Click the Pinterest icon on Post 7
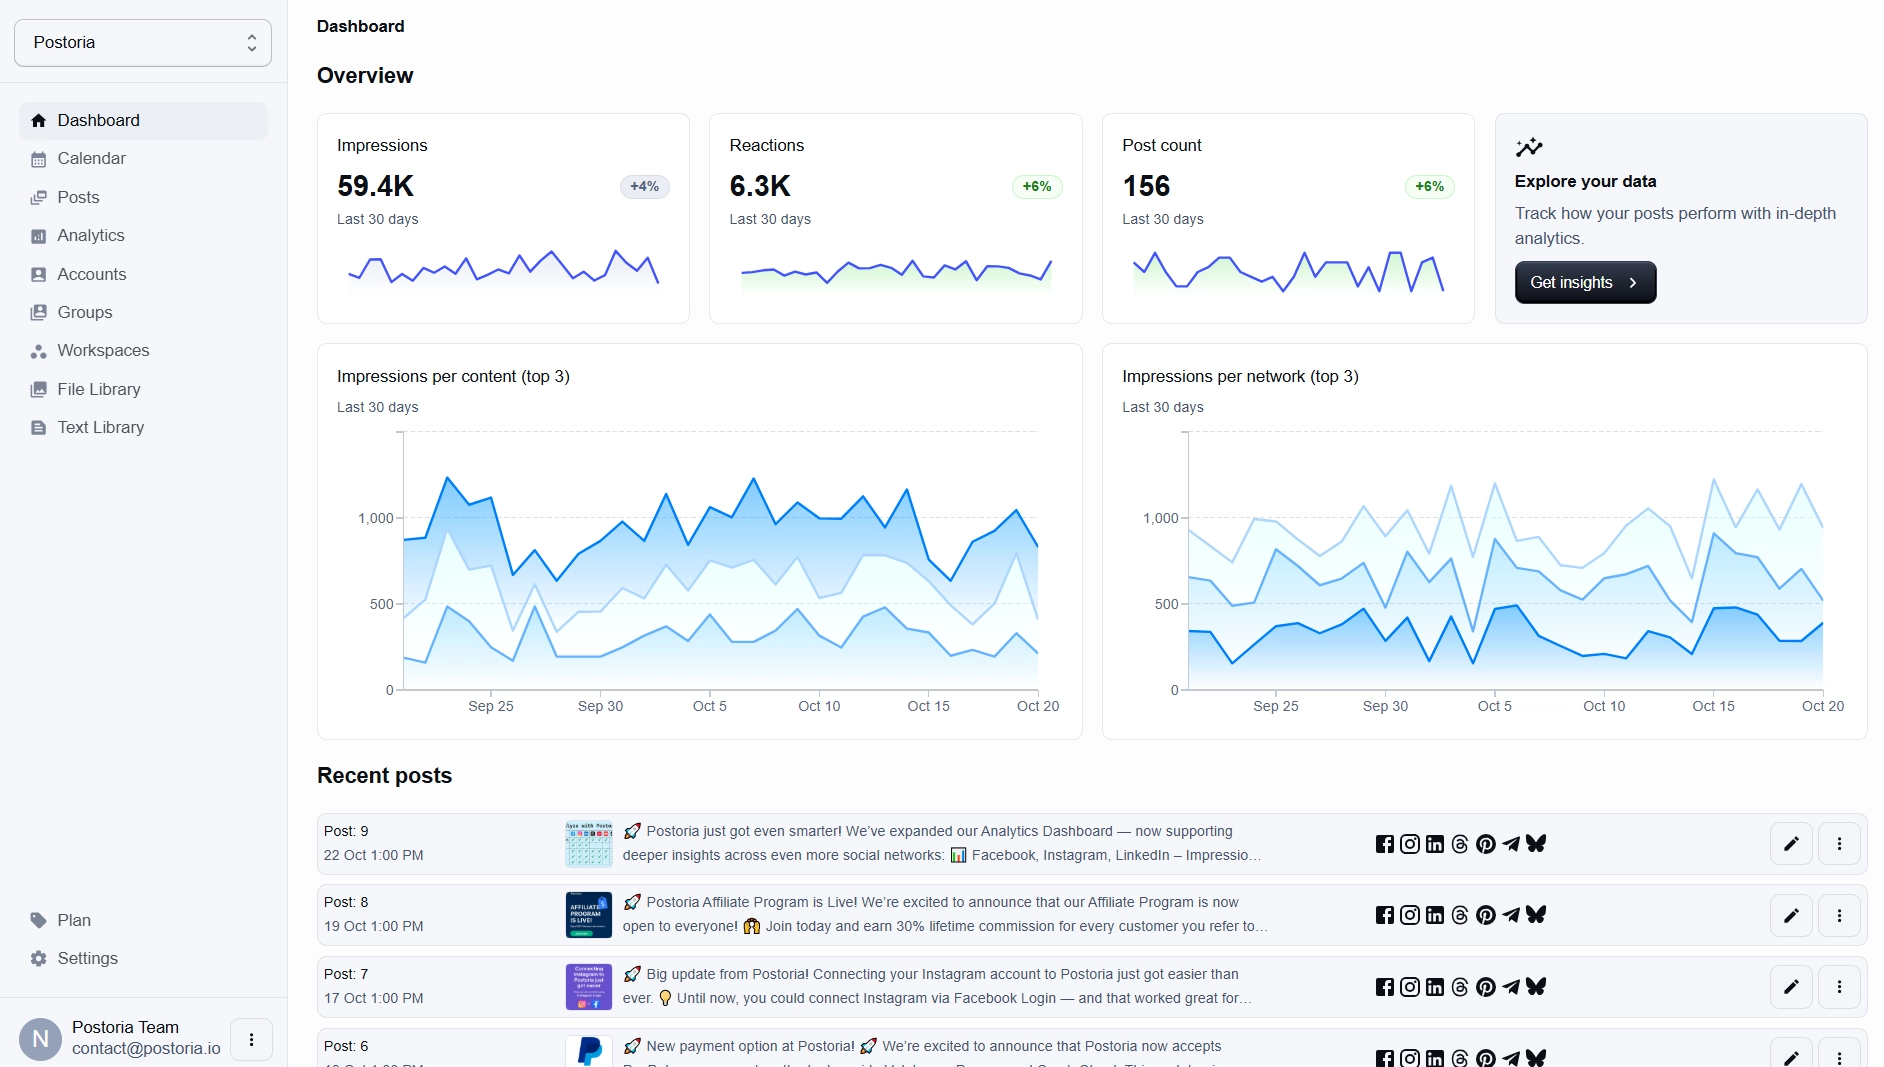This screenshot has height=1067, width=1884. click(x=1486, y=987)
